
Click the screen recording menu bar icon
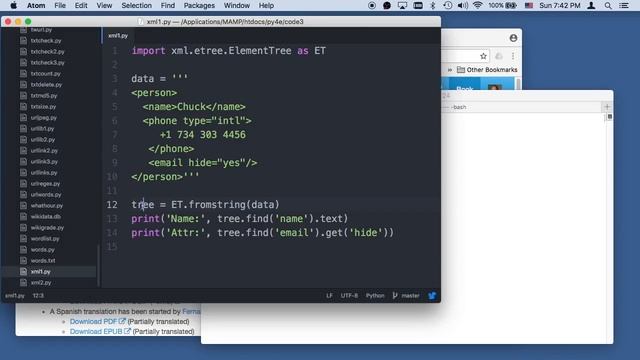(371, 6)
